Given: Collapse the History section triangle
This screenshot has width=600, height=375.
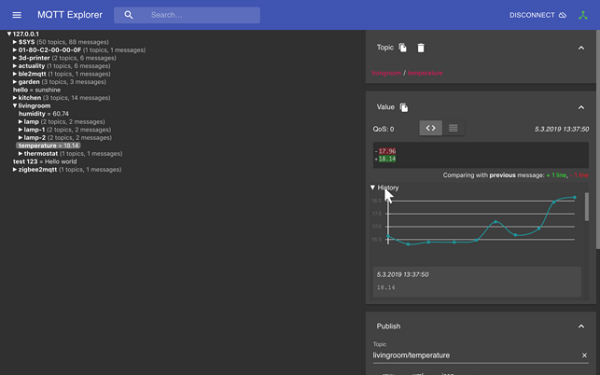Looking at the screenshot, I should coord(373,188).
